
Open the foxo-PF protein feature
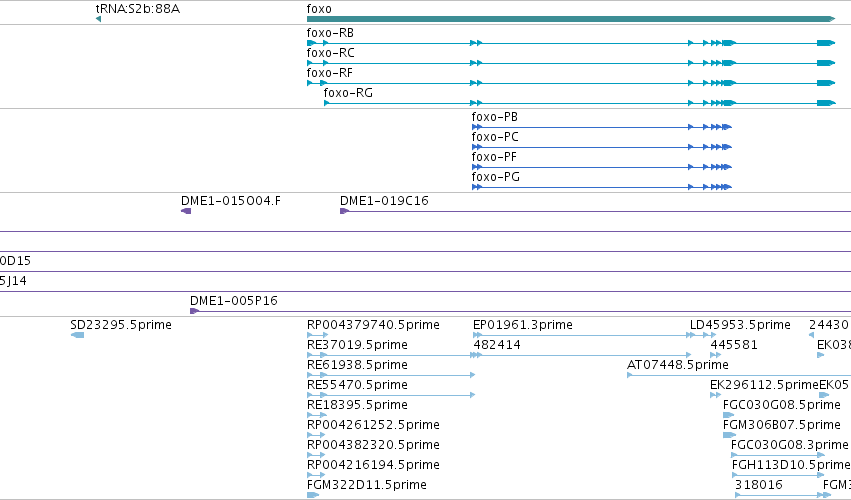(x=602, y=167)
